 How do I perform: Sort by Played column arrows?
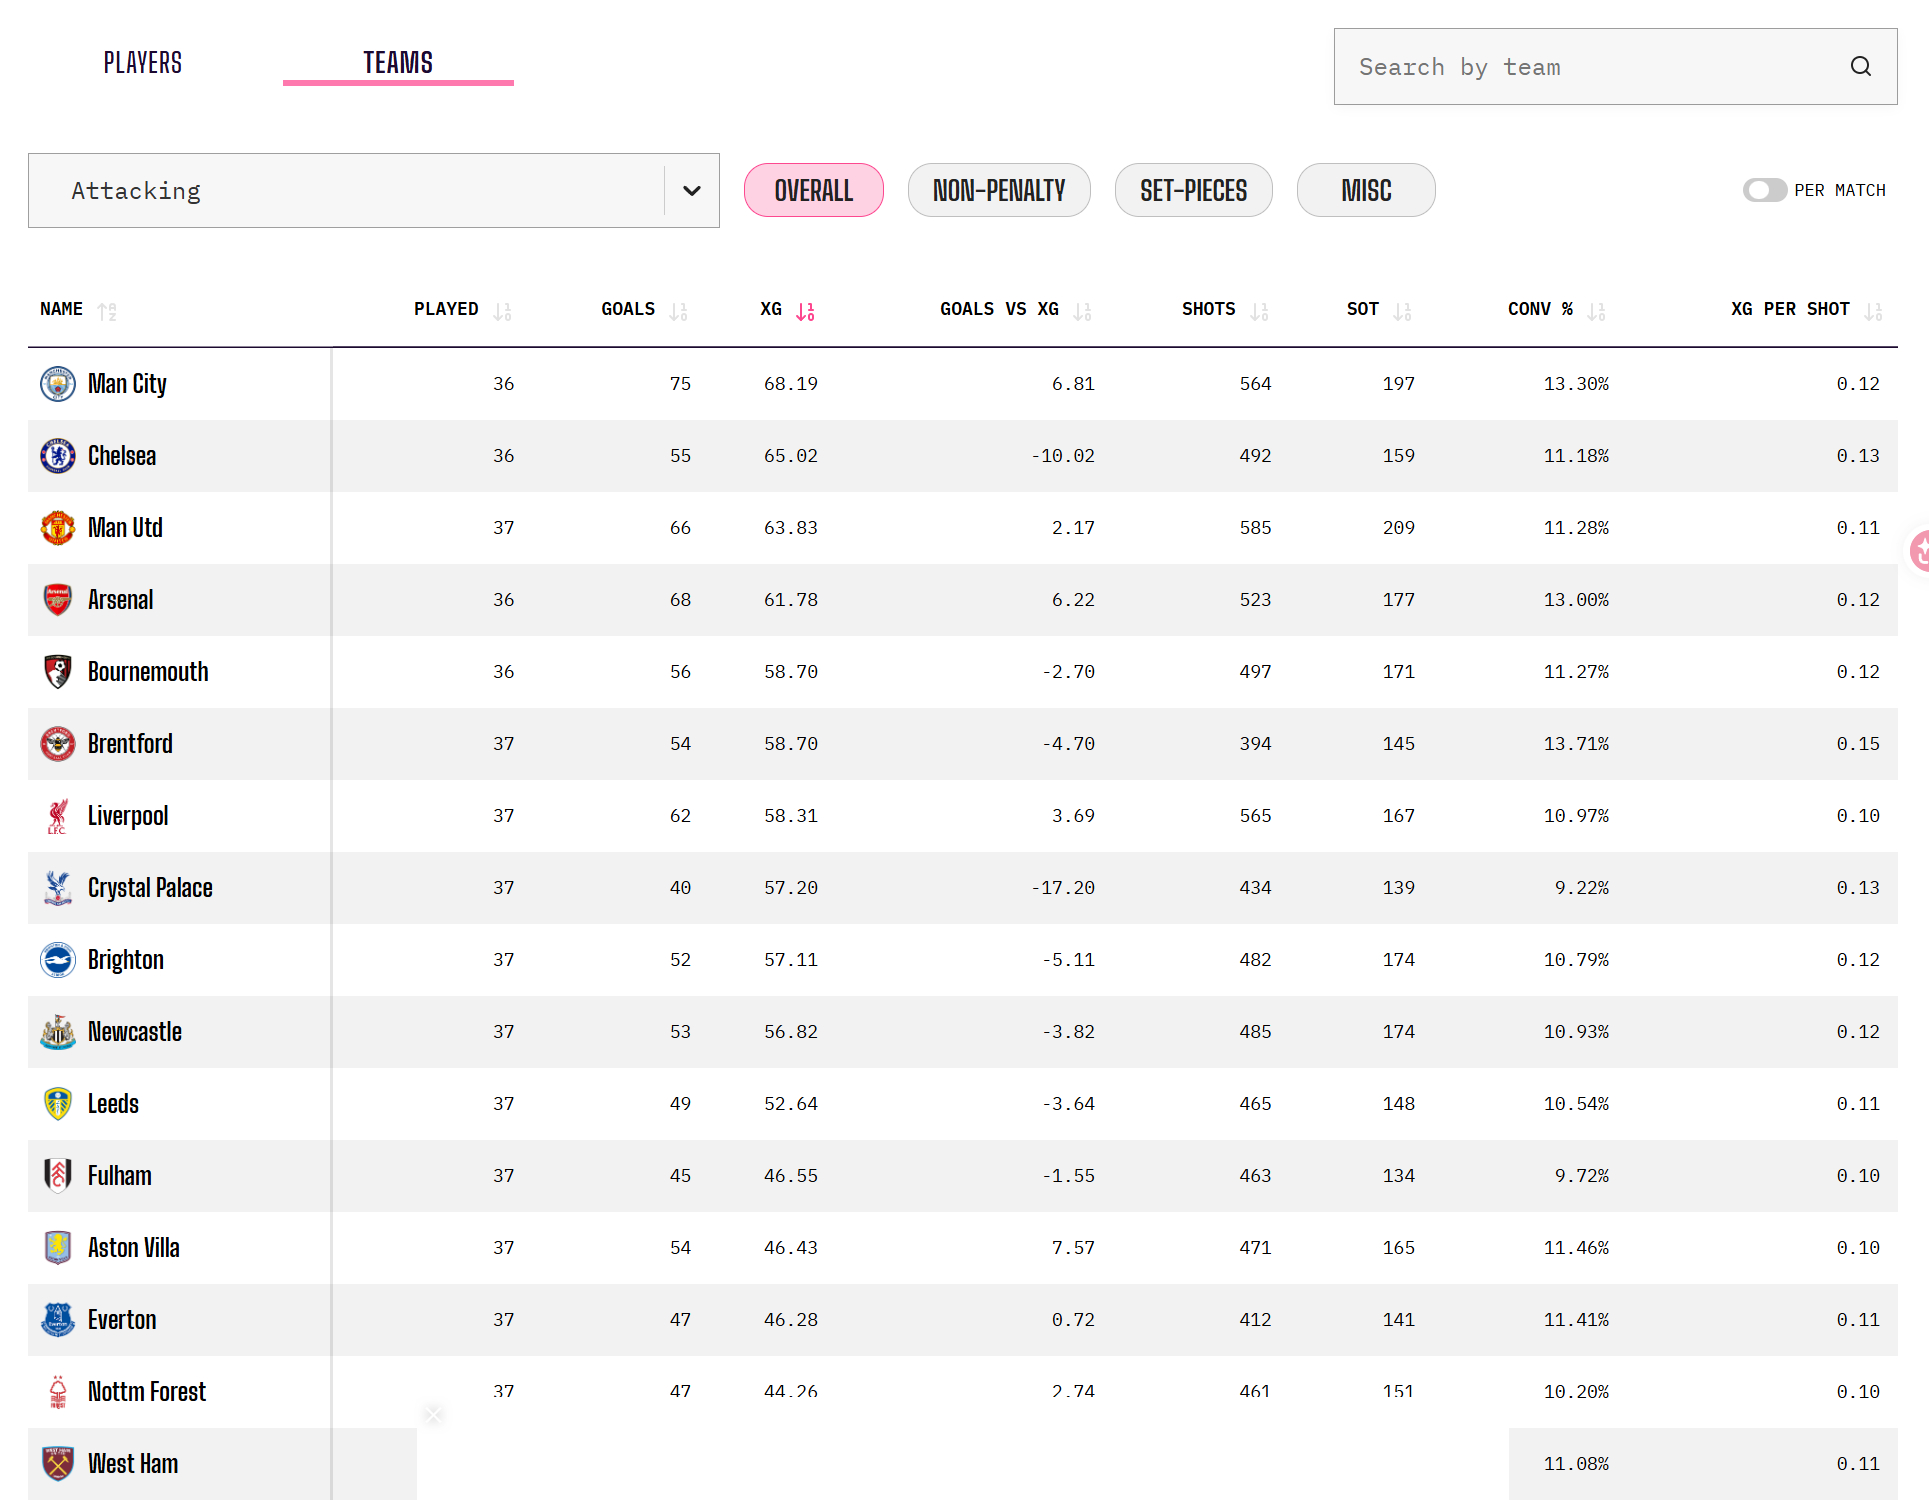[502, 311]
